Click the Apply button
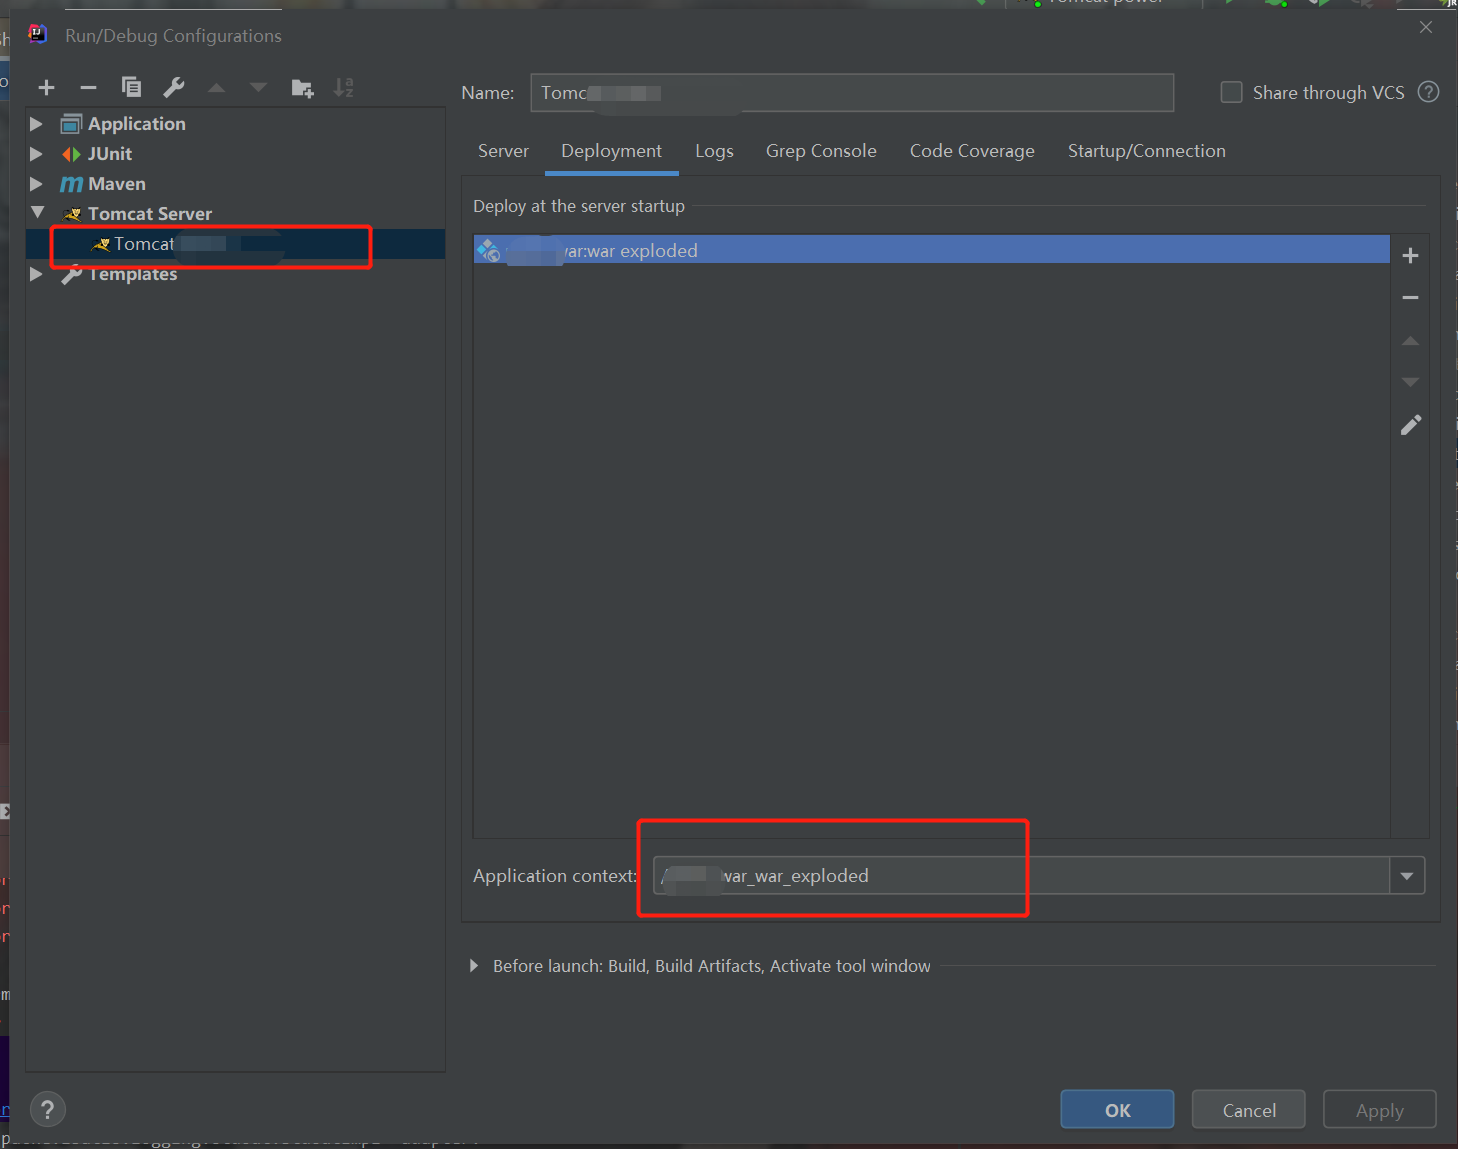 (1379, 1110)
